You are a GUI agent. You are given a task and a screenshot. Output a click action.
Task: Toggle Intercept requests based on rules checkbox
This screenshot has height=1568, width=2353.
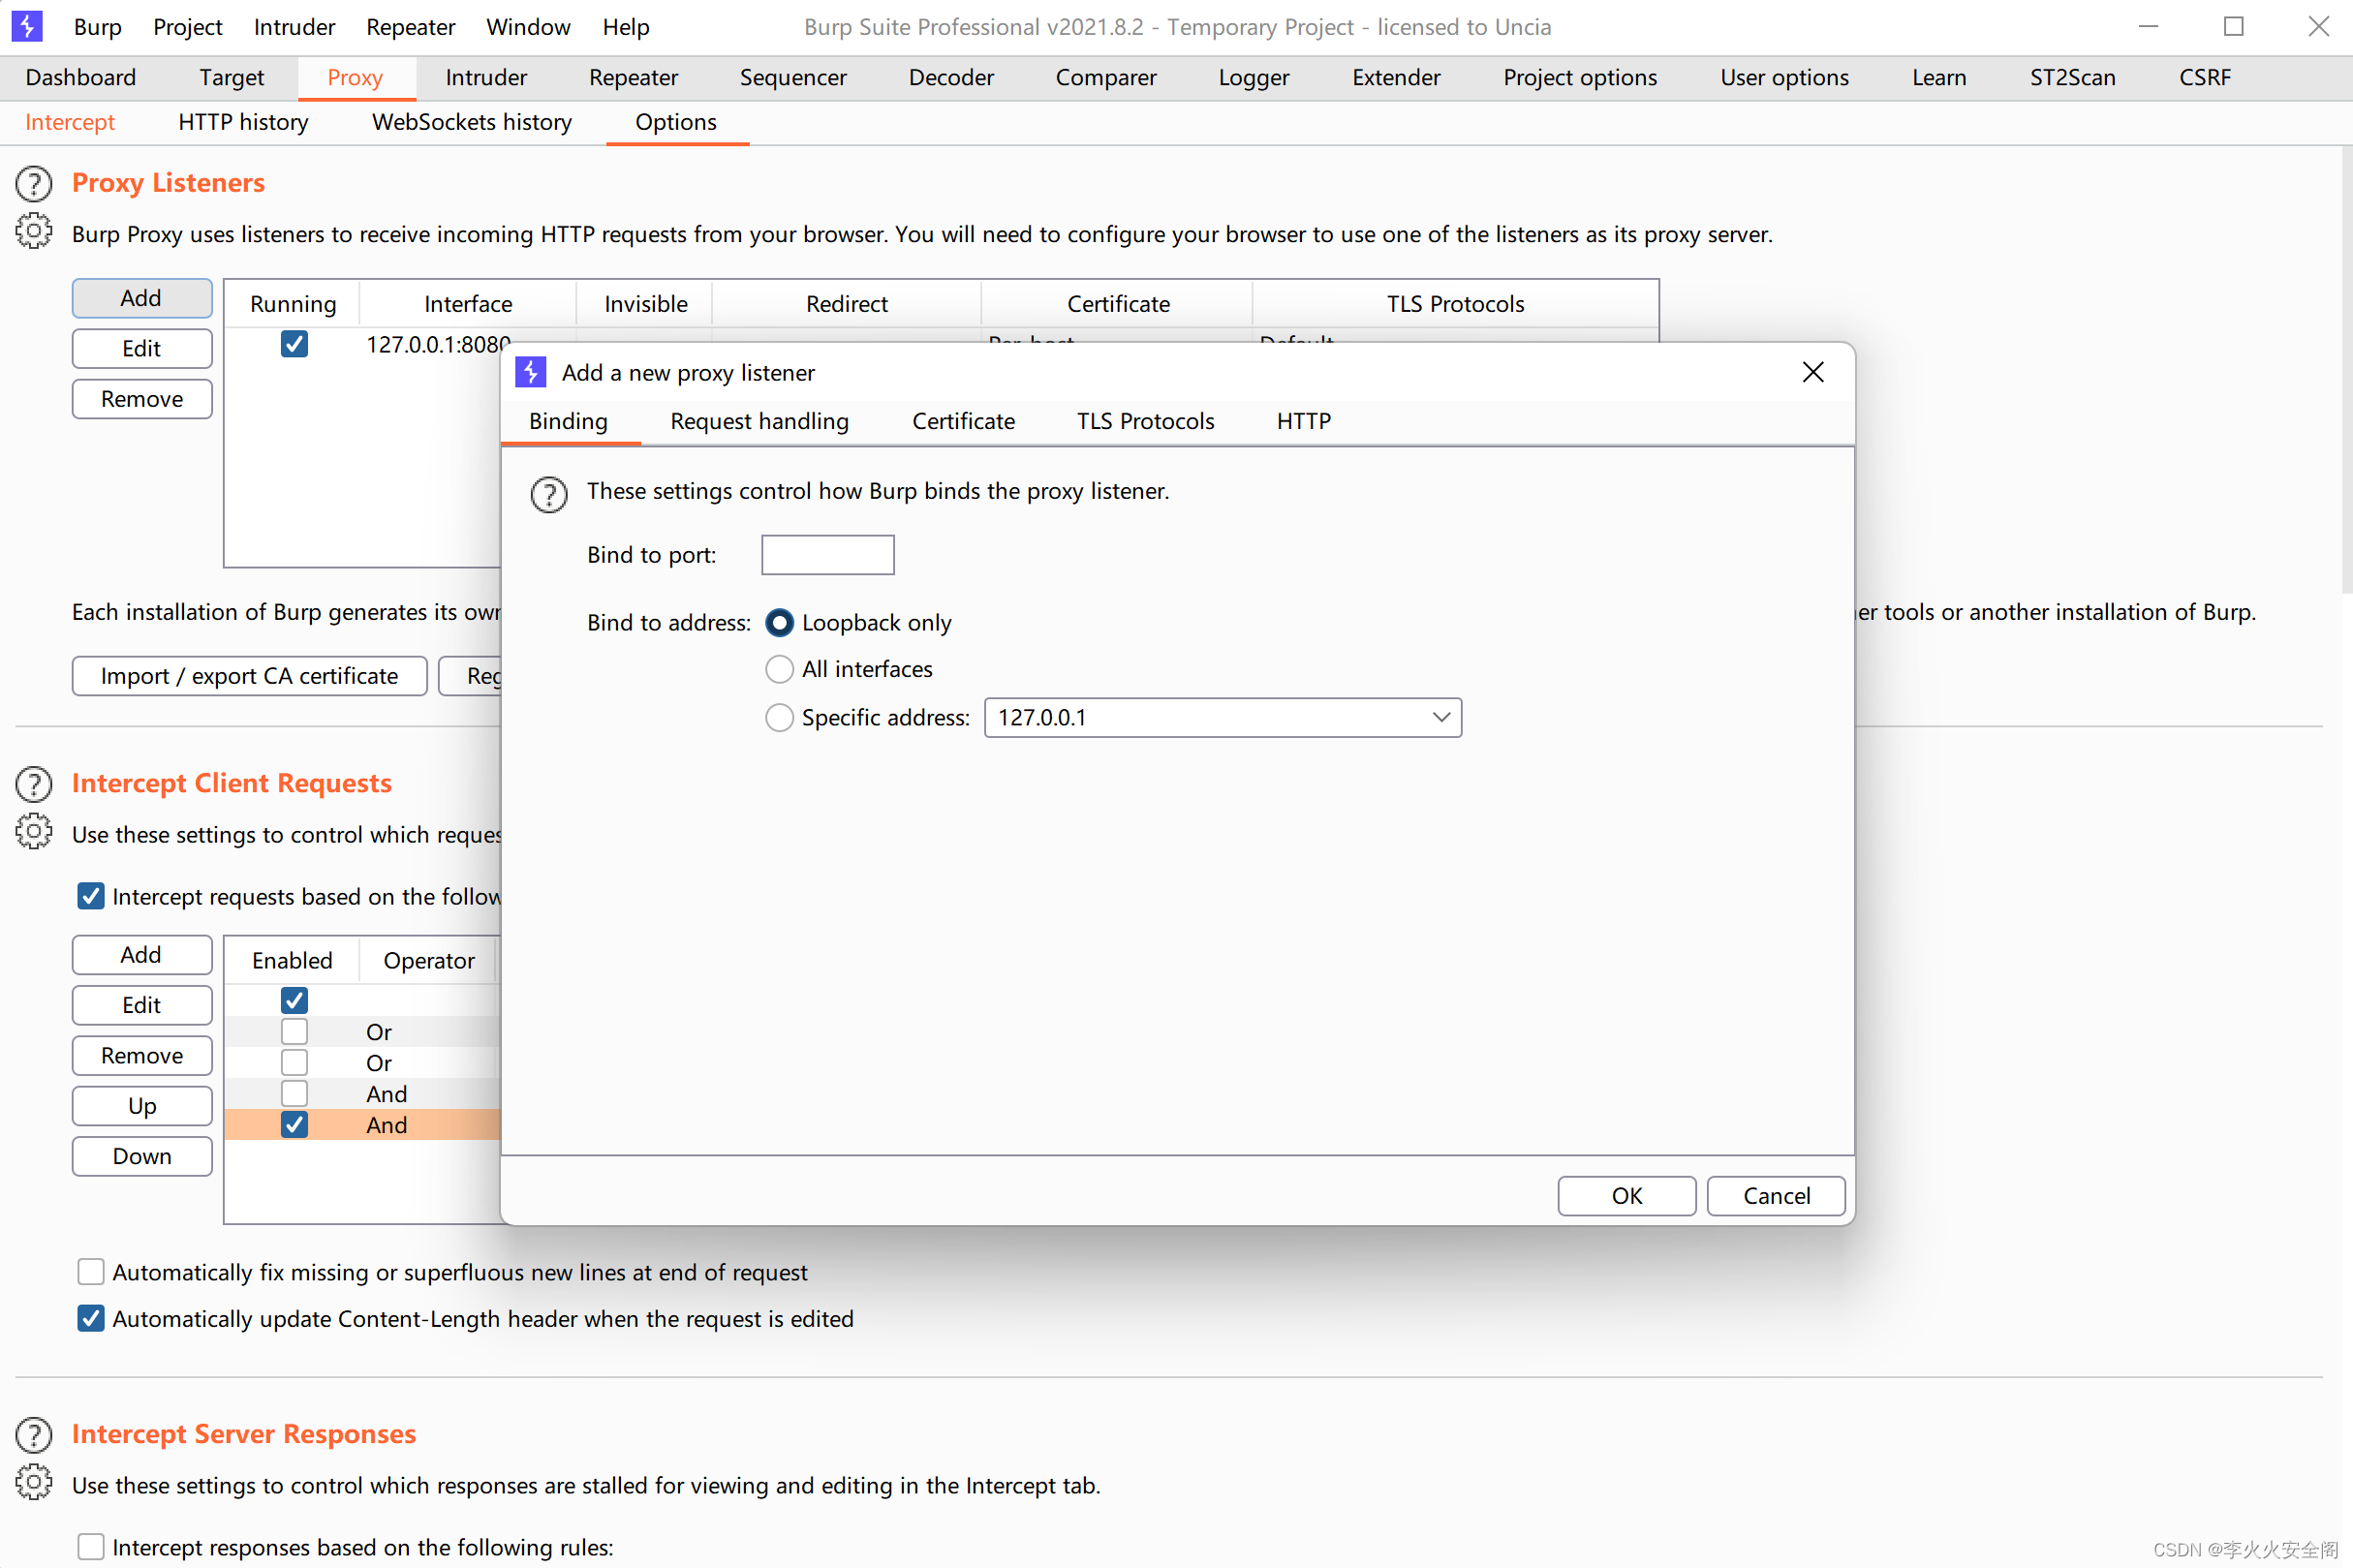coord(90,896)
